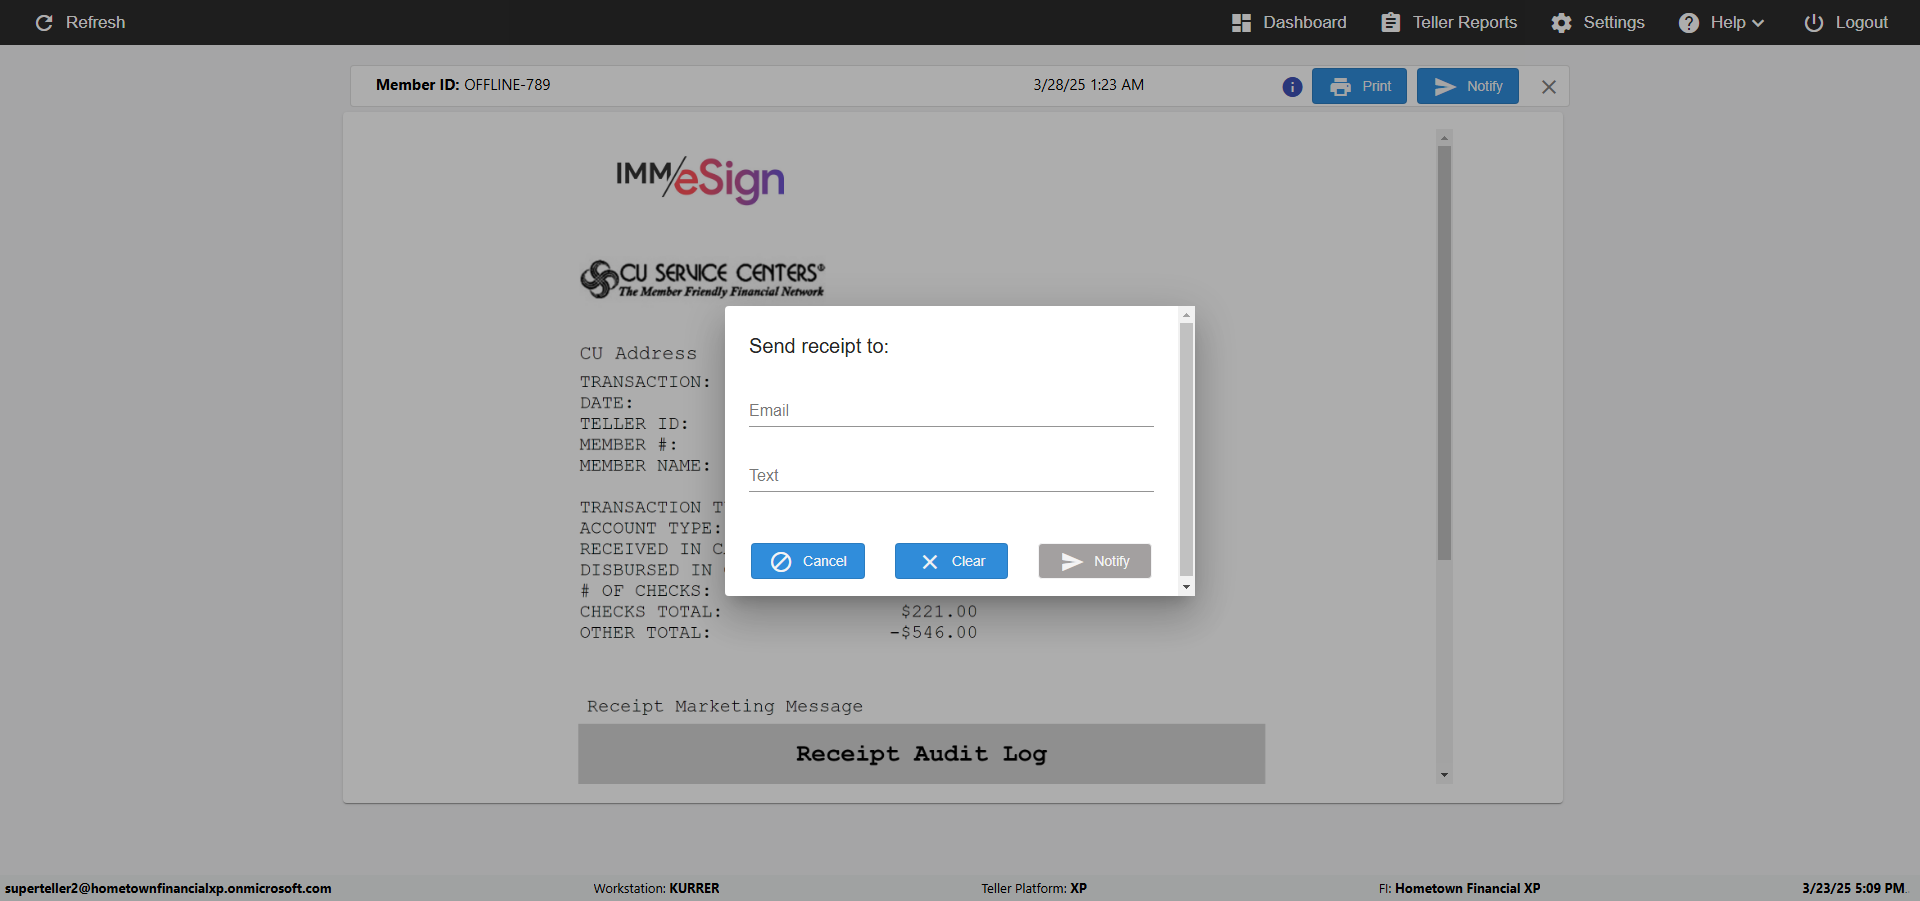Click the dialog scrollbar down arrow

click(x=1187, y=587)
